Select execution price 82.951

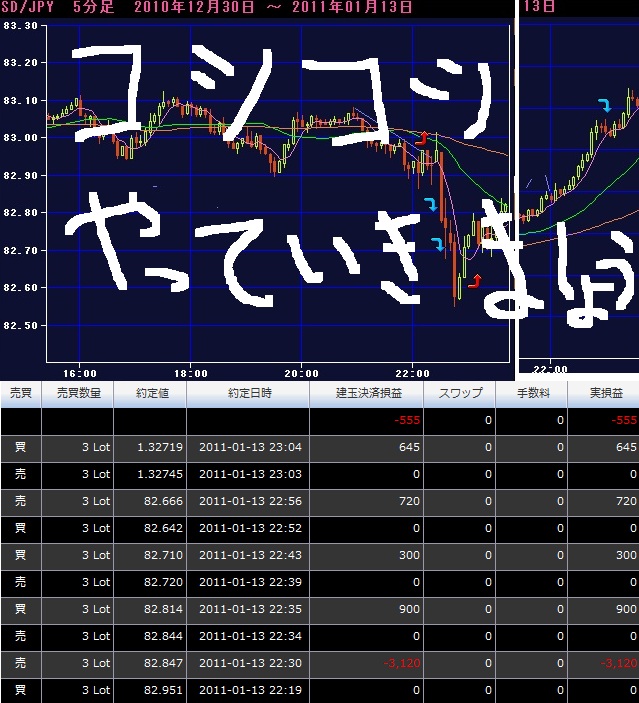coord(164,690)
